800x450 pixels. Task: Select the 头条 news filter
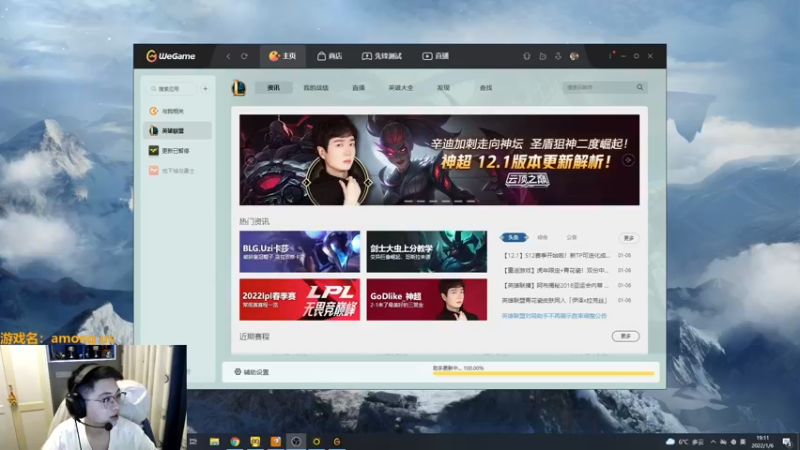513,237
